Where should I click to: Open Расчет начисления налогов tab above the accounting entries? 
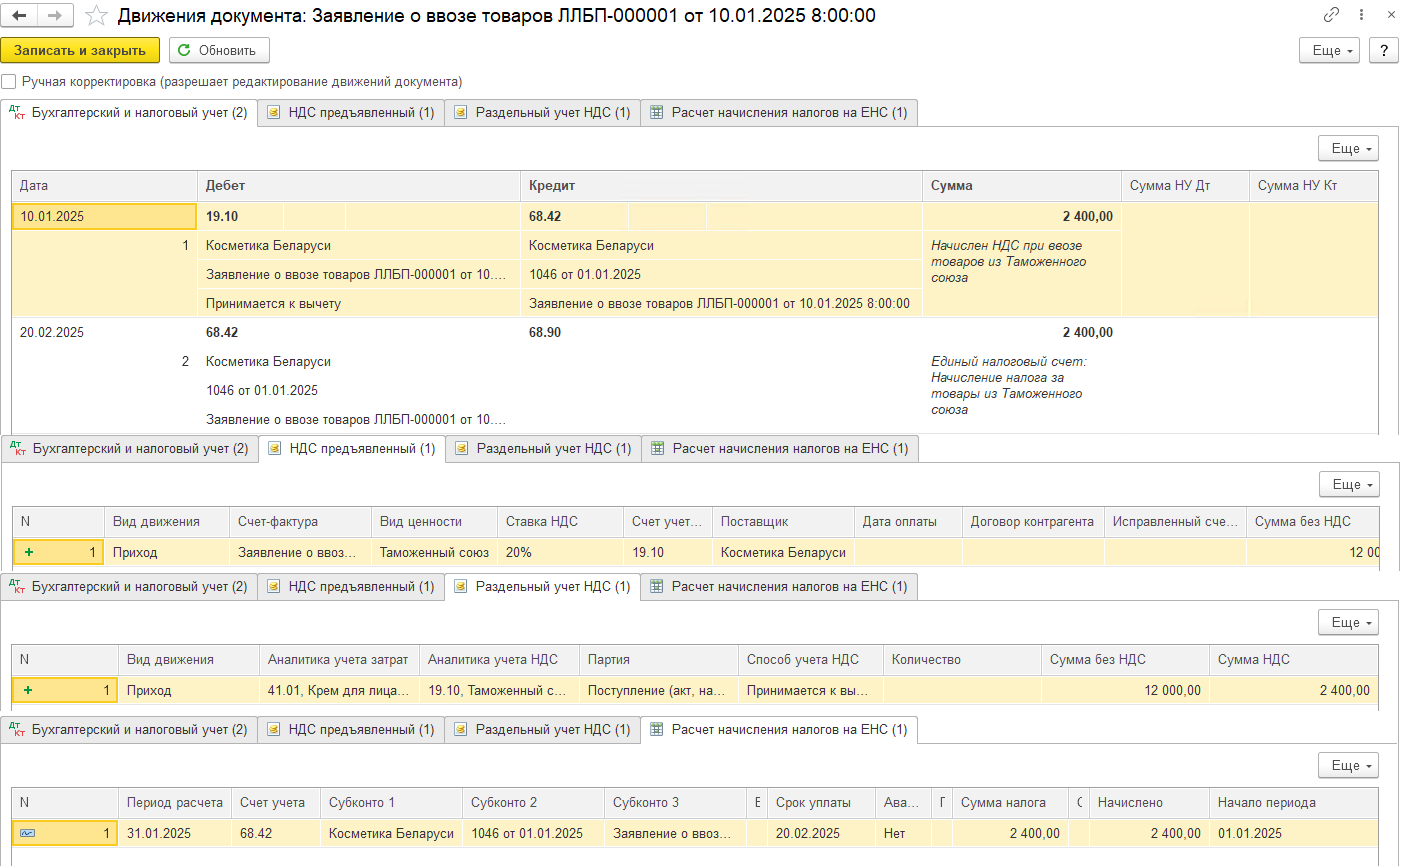pyautogui.click(x=779, y=113)
